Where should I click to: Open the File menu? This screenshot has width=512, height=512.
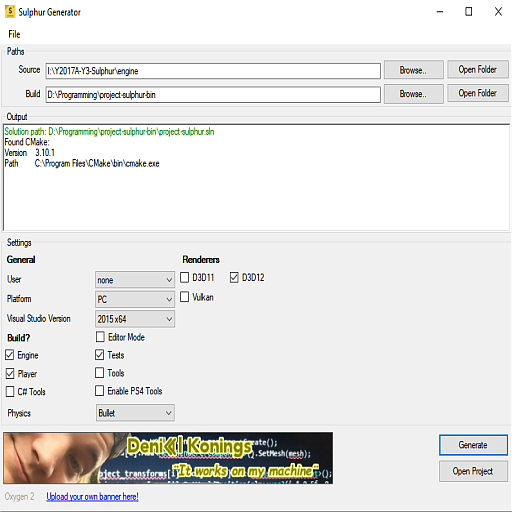[x=14, y=34]
